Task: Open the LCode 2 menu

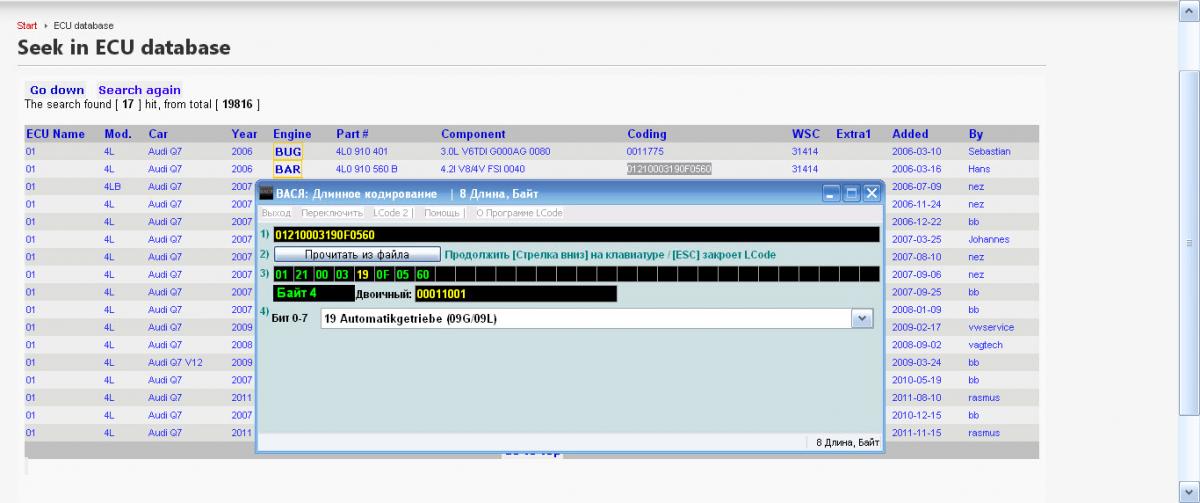Action: pos(391,213)
